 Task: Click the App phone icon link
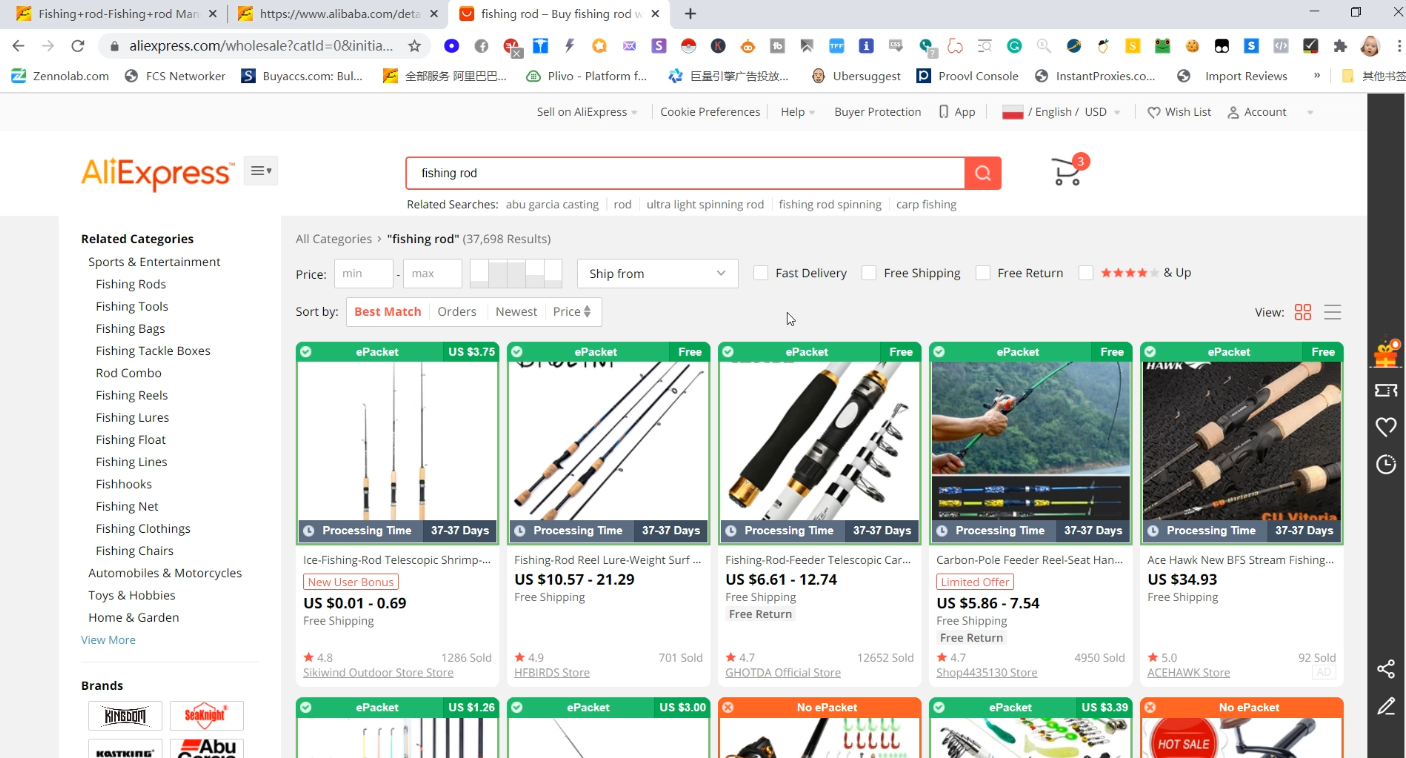tap(957, 112)
